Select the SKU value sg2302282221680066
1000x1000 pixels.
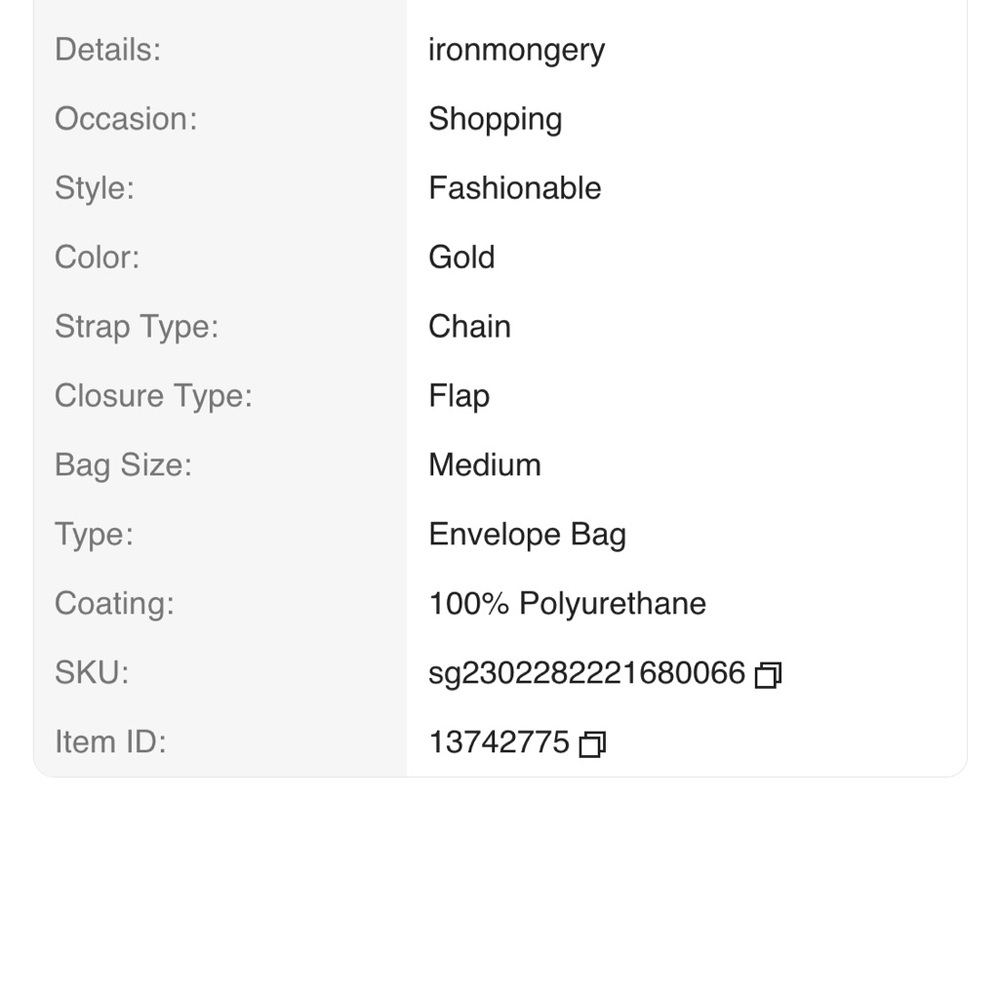coord(587,673)
